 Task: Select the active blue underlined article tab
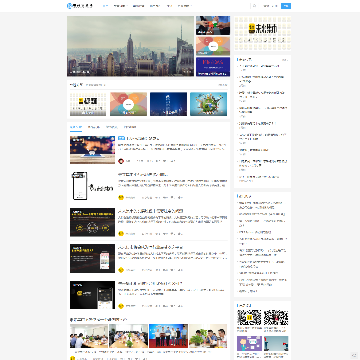[76, 127]
